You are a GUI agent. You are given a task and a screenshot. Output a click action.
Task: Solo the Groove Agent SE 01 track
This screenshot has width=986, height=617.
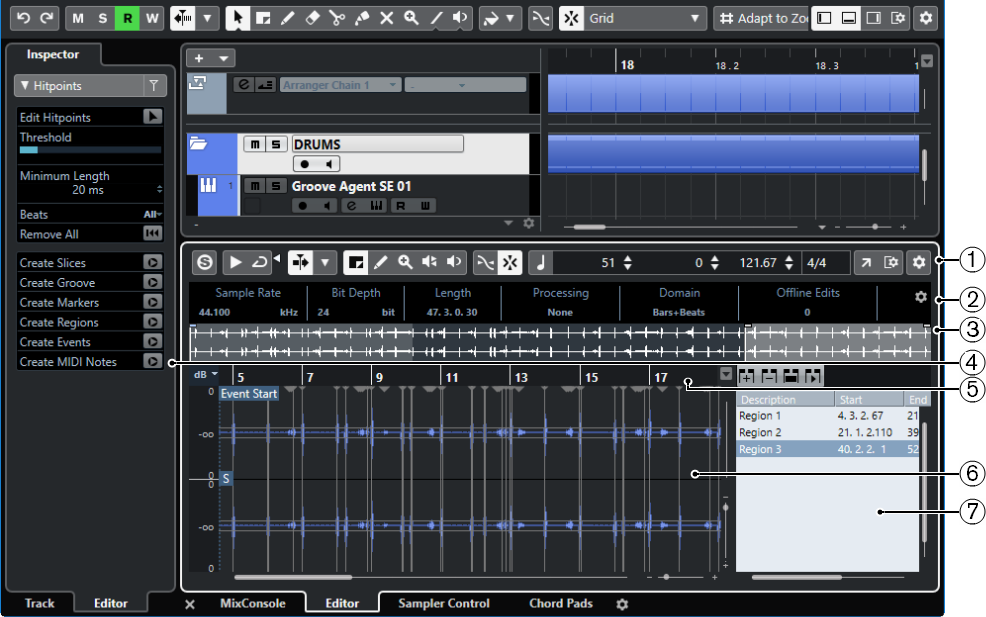click(x=275, y=186)
